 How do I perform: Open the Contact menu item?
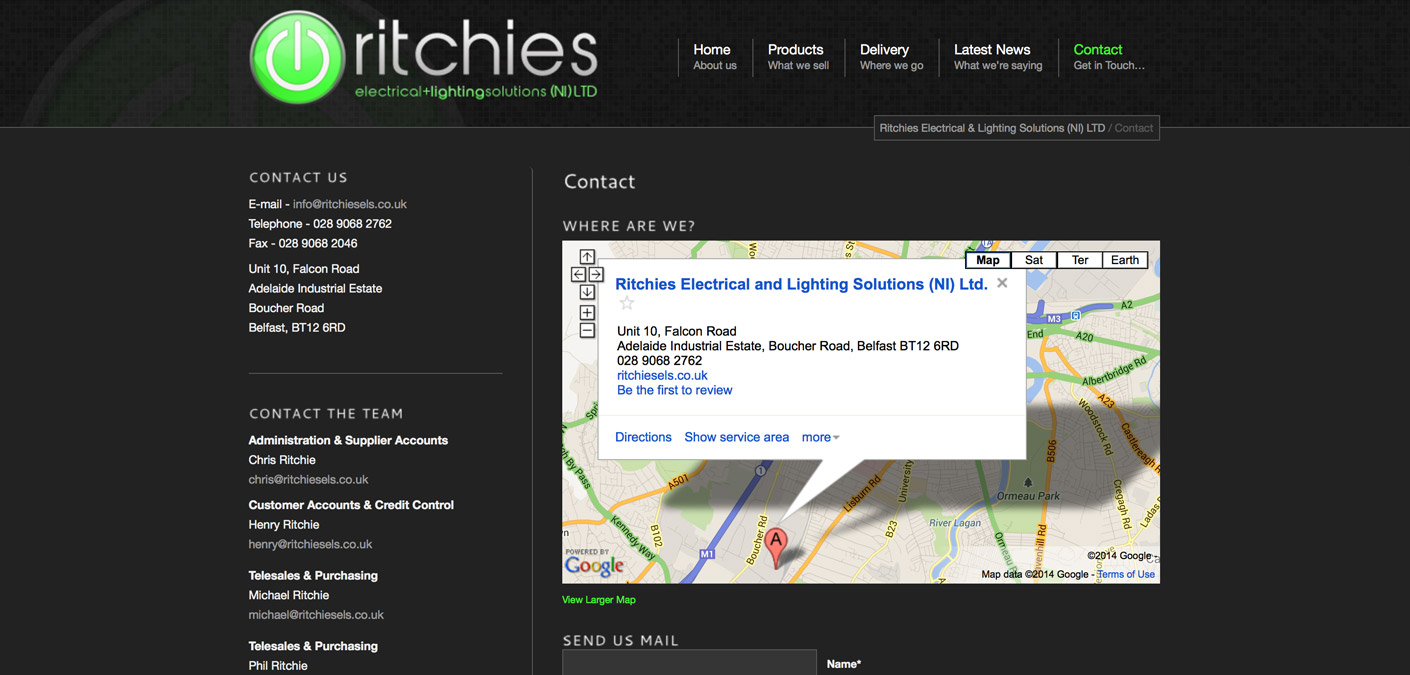[x=1108, y=57]
